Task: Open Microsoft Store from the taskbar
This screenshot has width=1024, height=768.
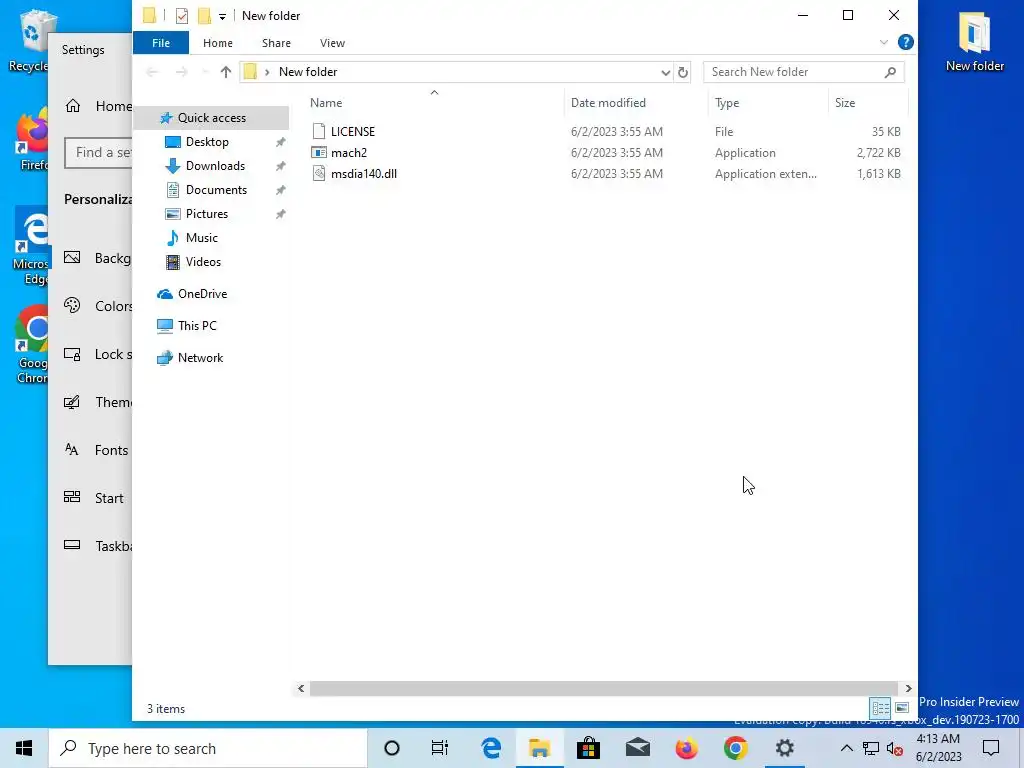Action: click(588, 748)
